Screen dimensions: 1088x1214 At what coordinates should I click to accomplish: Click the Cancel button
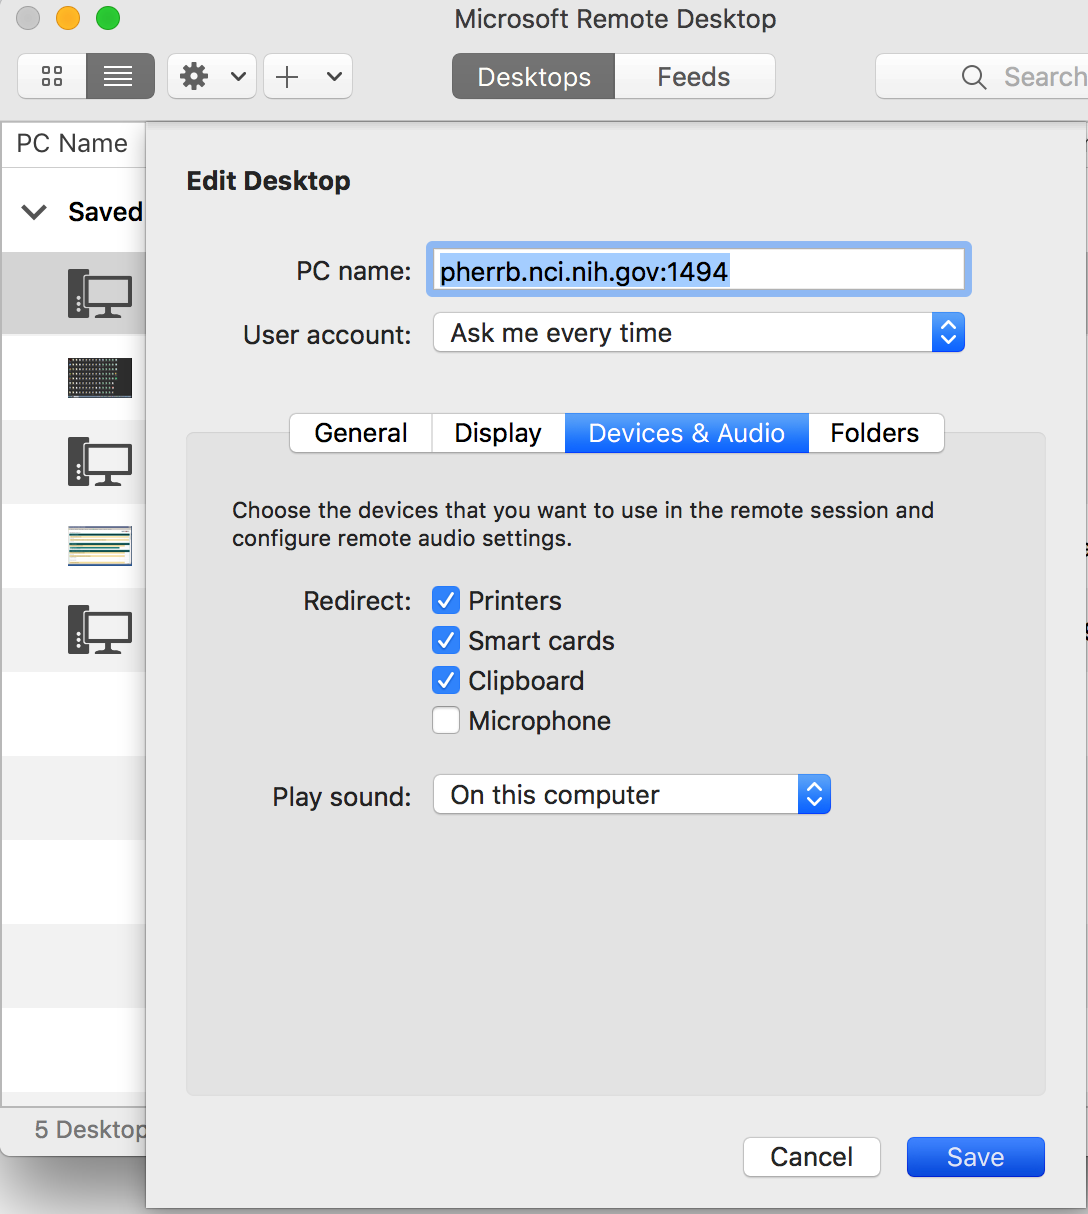tap(812, 1157)
